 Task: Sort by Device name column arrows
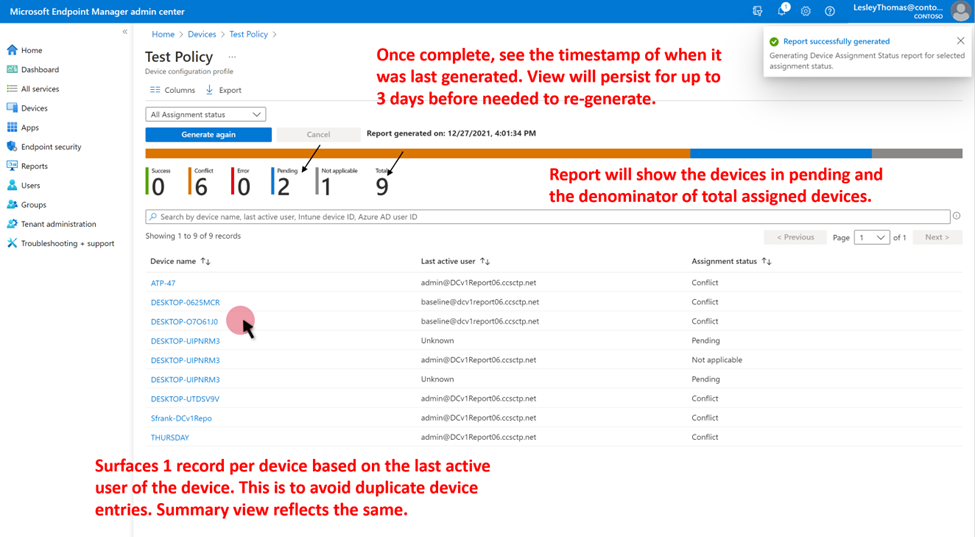coord(206,262)
